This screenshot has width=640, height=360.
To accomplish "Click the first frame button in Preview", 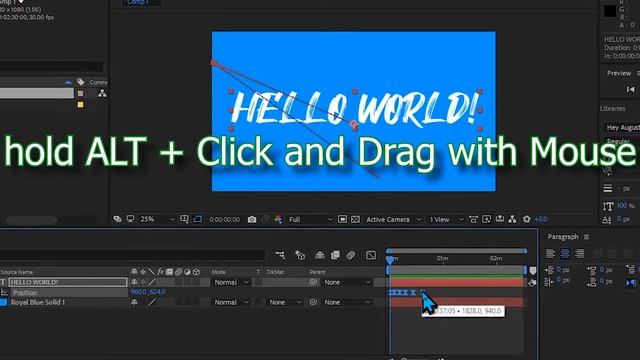I will pos(630,89).
